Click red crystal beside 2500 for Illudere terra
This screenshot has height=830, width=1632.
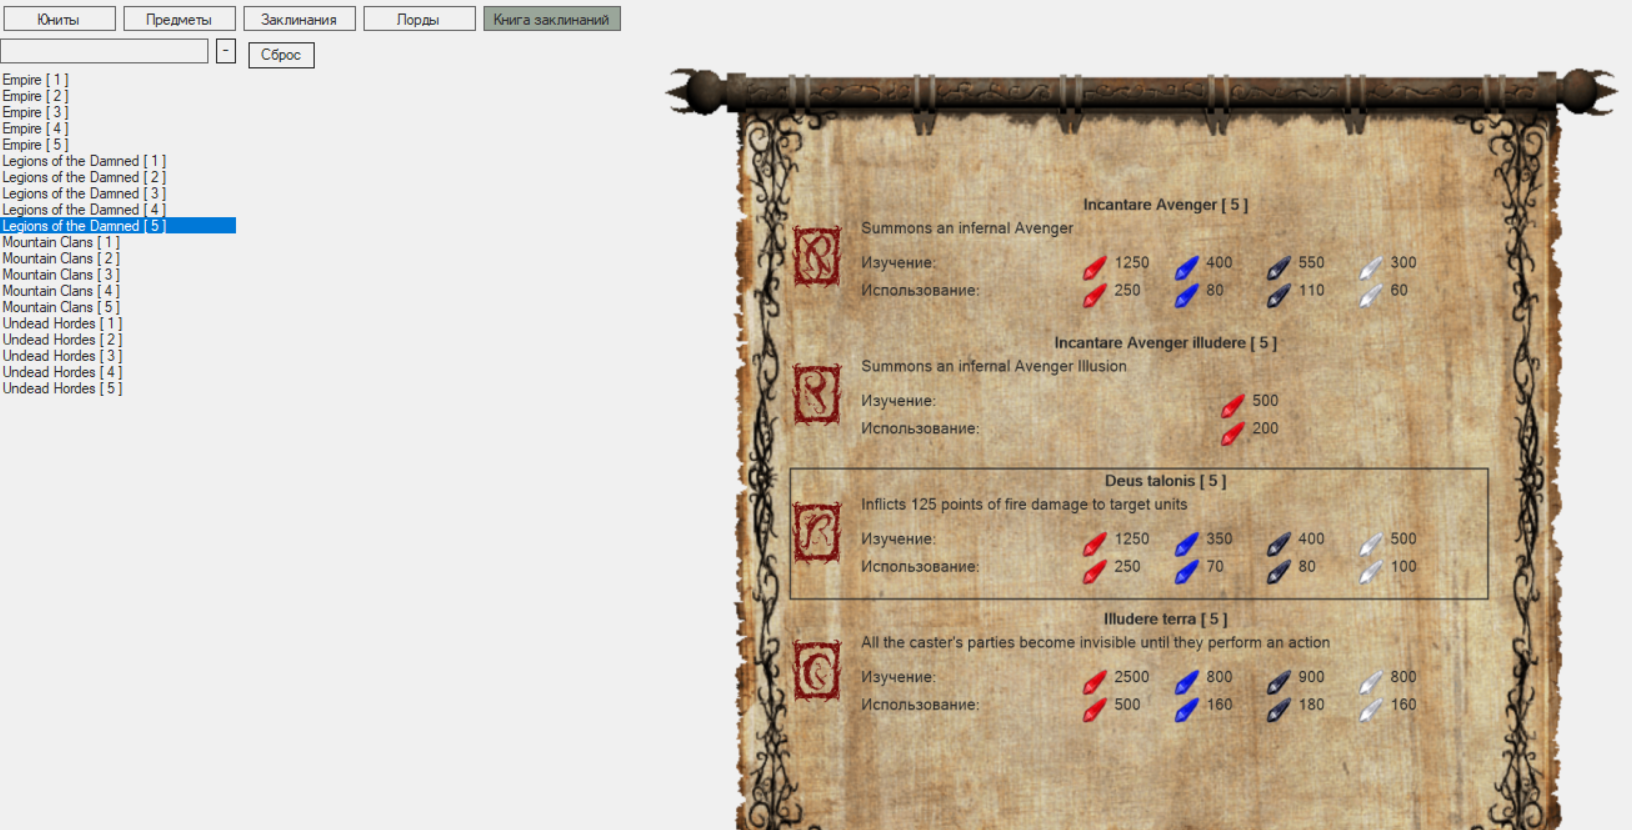[1094, 681]
